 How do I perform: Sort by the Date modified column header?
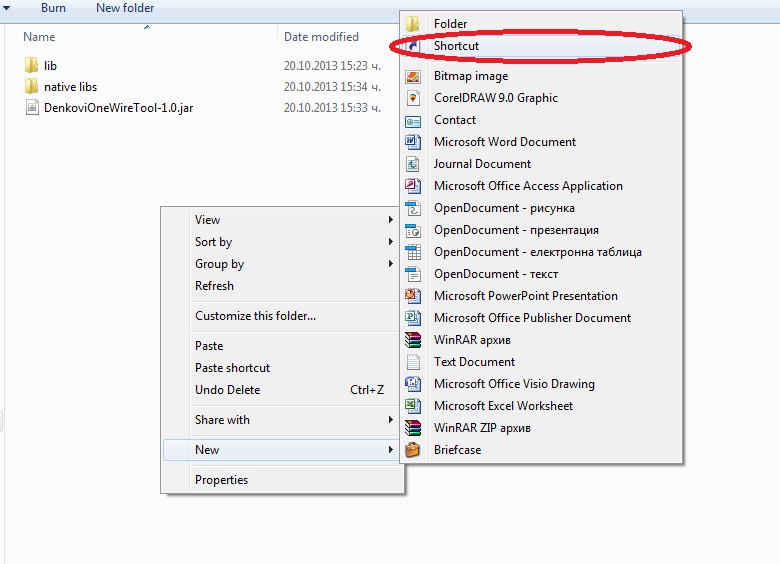point(321,37)
